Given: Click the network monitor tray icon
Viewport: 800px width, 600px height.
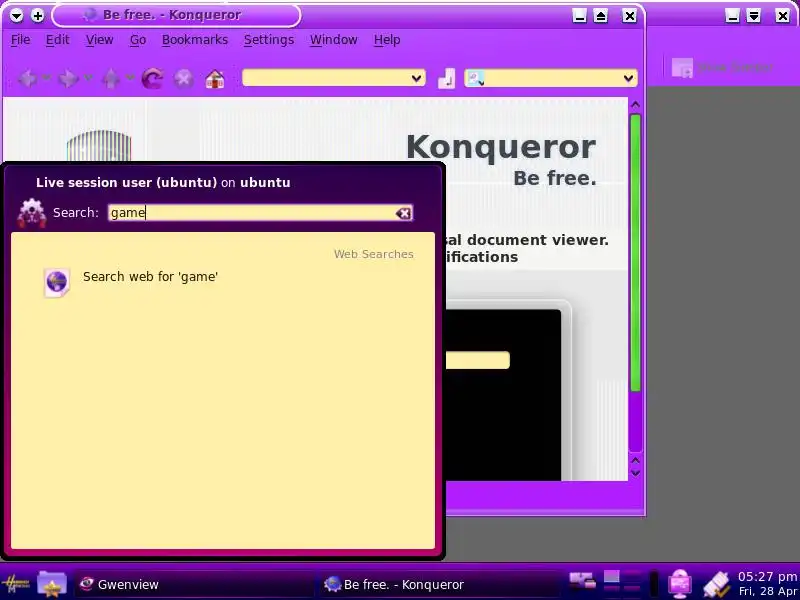Looking at the screenshot, I should 583,581.
